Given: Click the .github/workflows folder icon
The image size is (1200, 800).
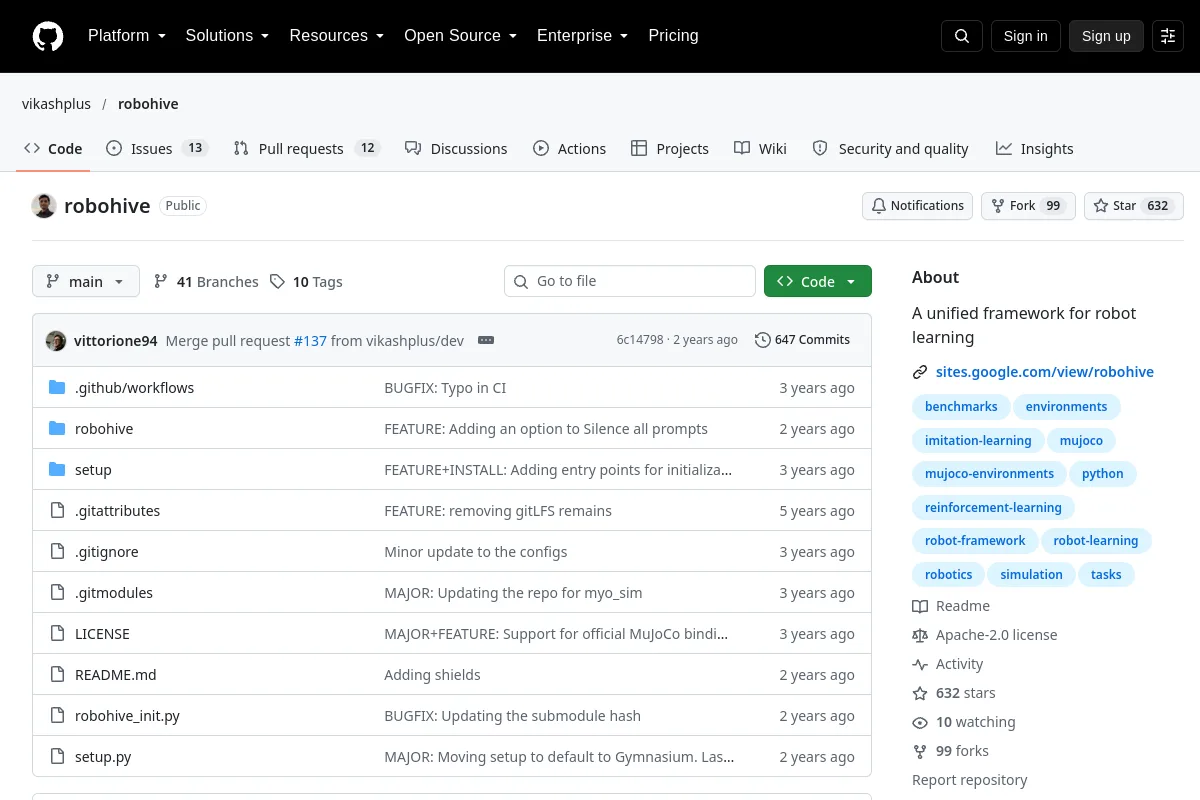Looking at the screenshot, I should (x=57, y=387).
